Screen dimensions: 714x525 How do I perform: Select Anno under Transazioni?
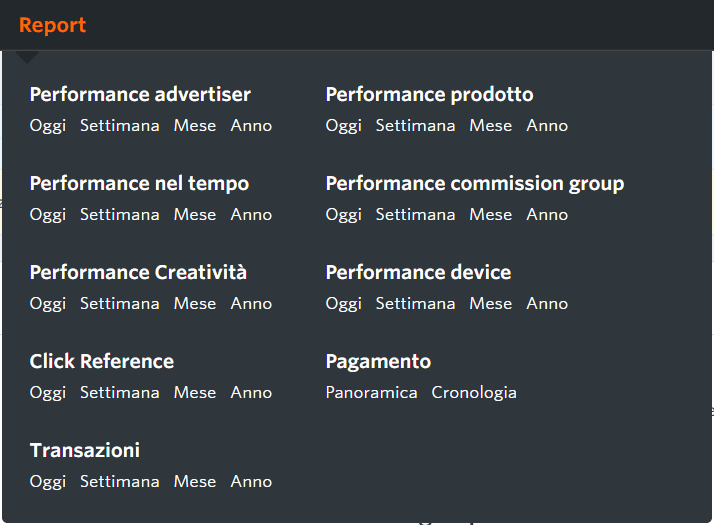[x=251, y=482]
